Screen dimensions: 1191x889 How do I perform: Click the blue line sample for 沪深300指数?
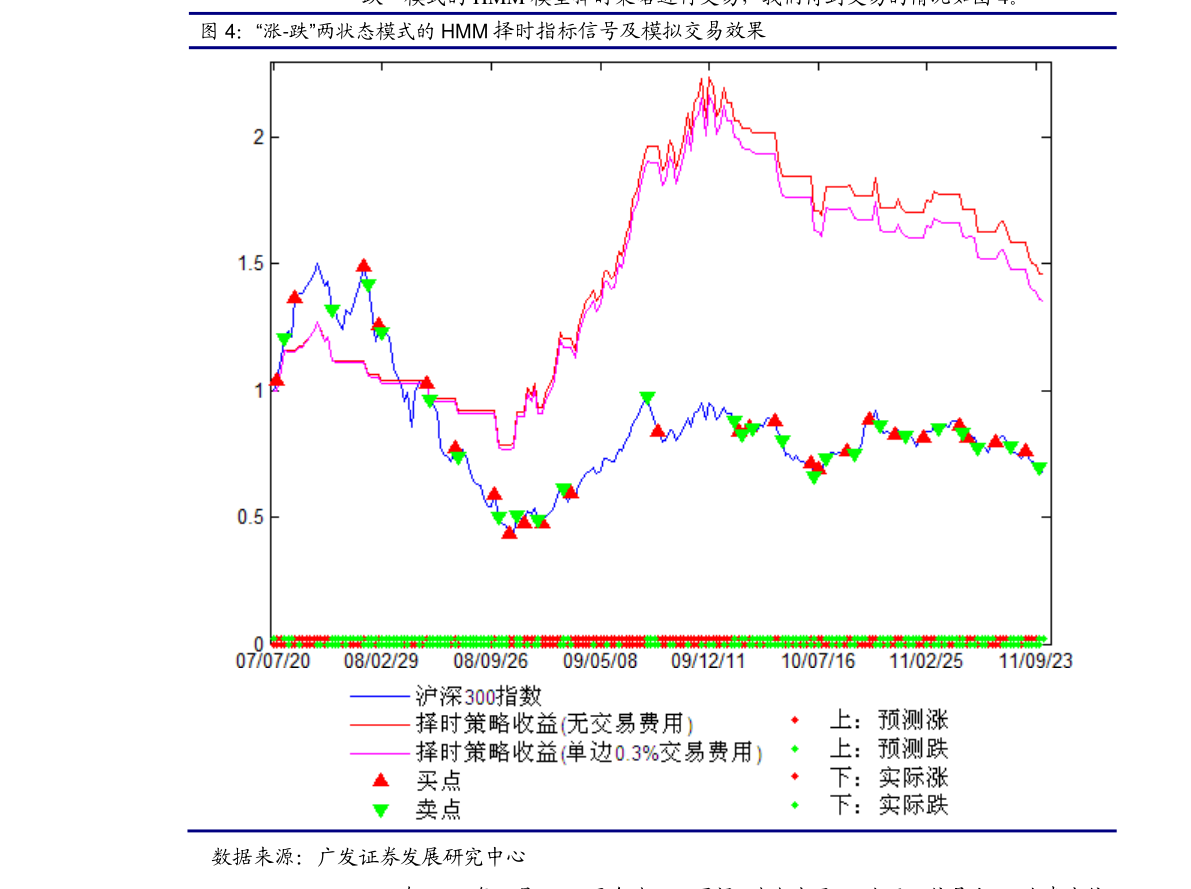tap(380, 696)
